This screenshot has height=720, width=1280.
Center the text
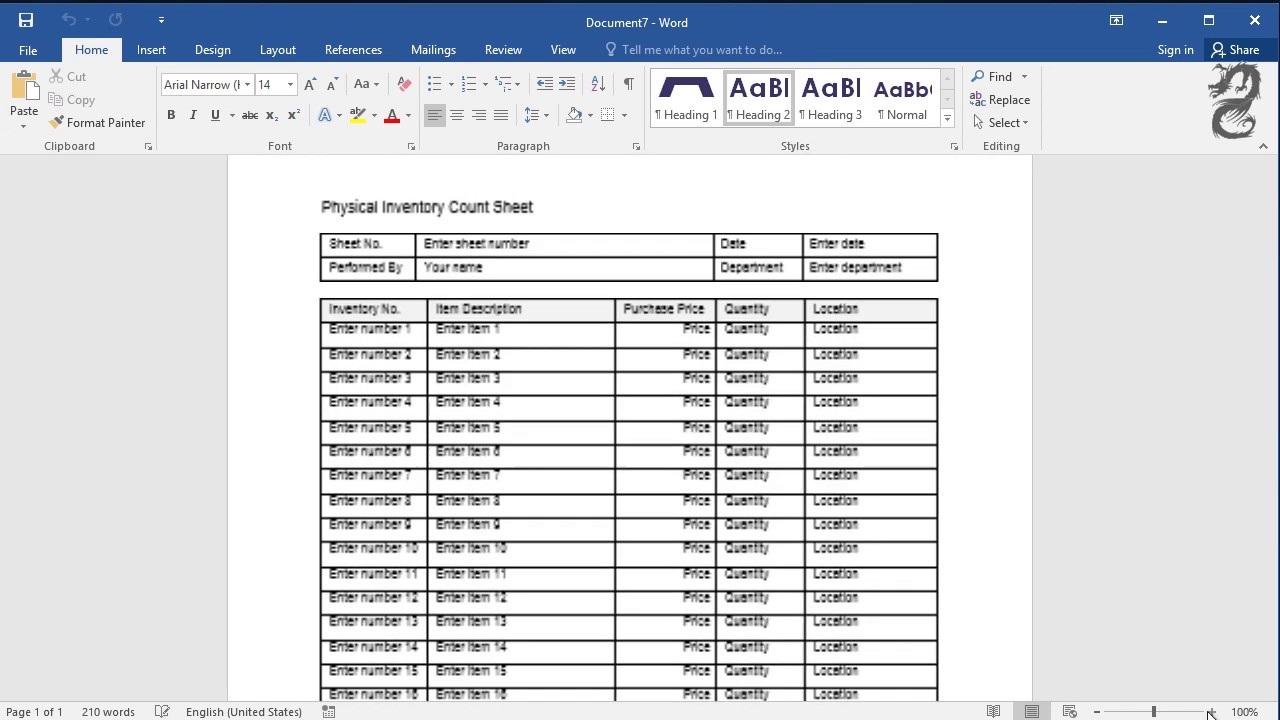click(456, 116)
